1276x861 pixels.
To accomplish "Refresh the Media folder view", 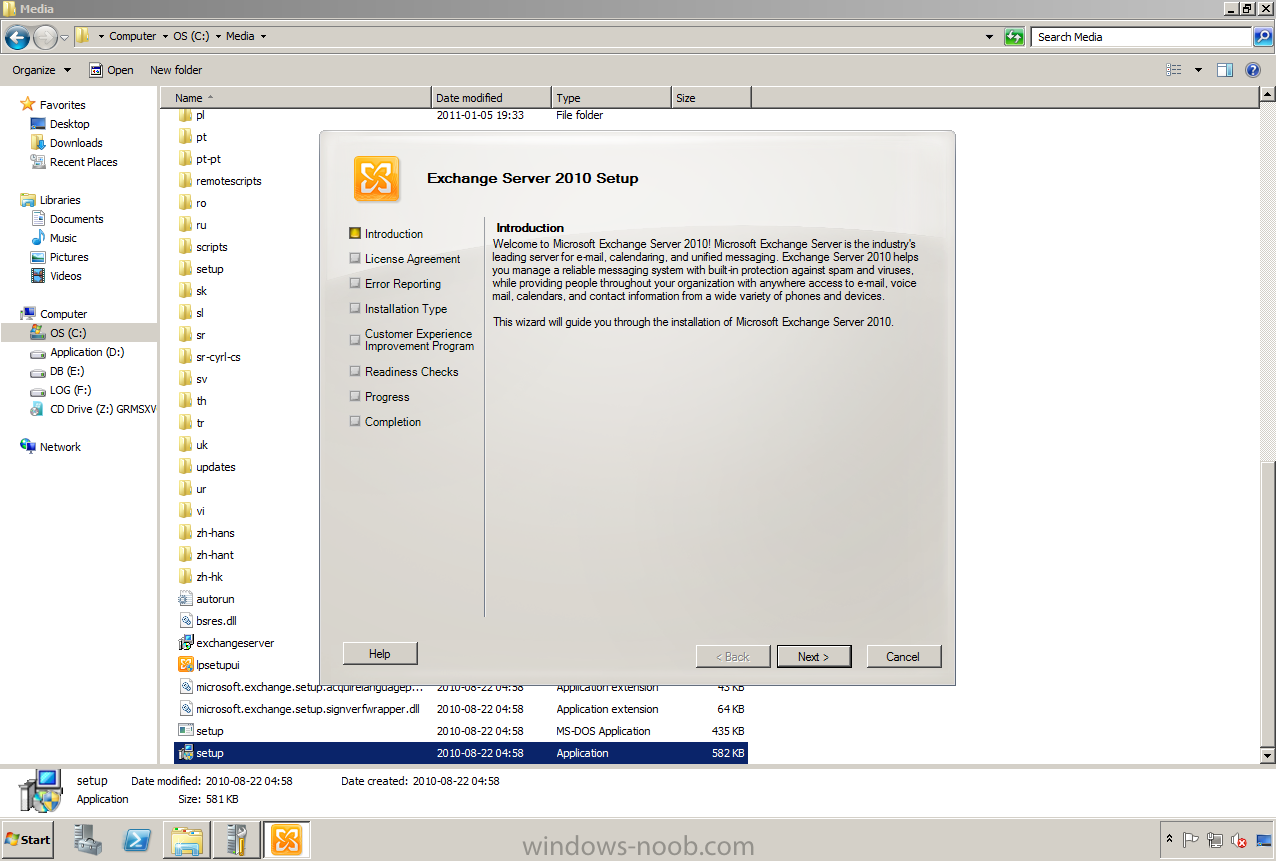I will [1014, 37].
